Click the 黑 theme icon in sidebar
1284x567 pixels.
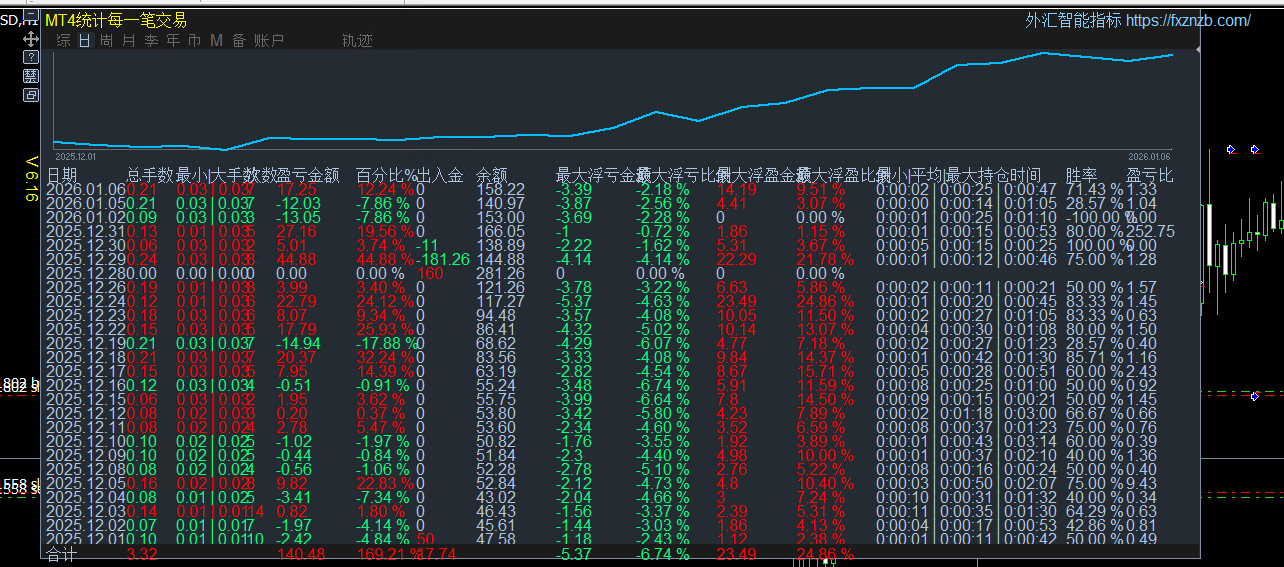click(31, 76)
